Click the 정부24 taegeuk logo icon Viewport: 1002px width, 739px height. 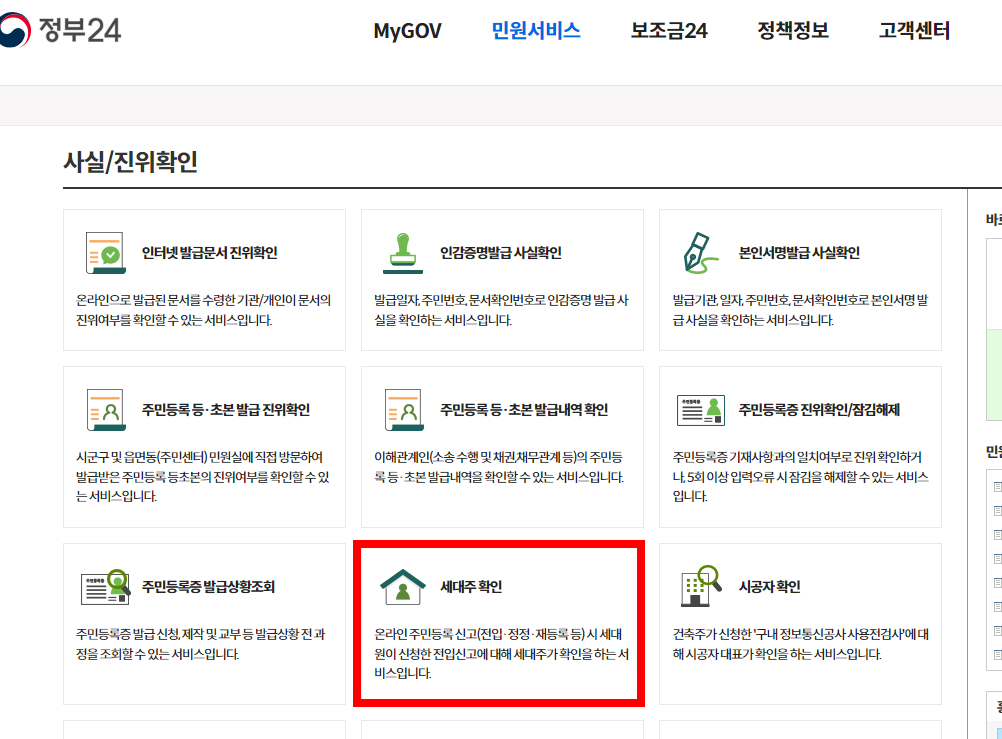pos(18,29)
